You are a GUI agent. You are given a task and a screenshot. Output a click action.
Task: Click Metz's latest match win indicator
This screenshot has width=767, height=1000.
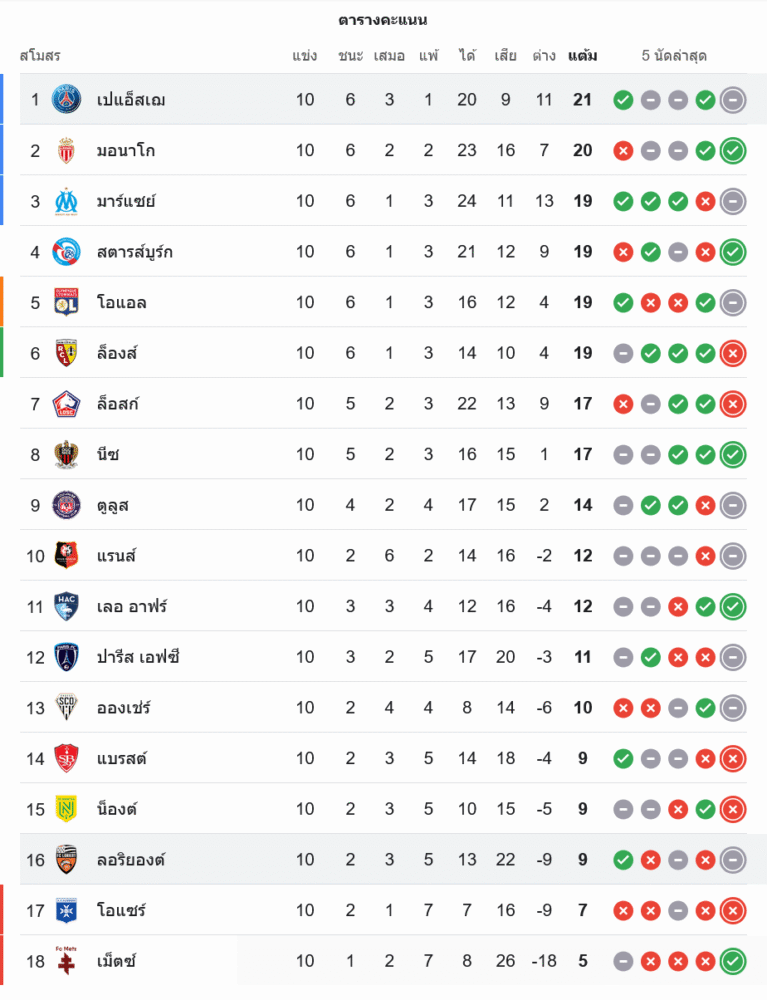[x=733, y=961]
